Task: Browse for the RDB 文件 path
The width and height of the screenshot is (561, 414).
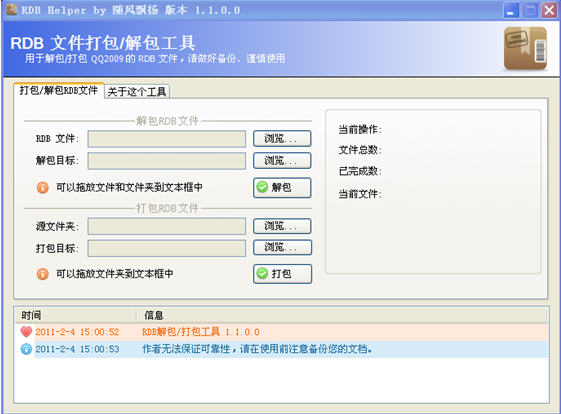Action: [x=282, y=138]
